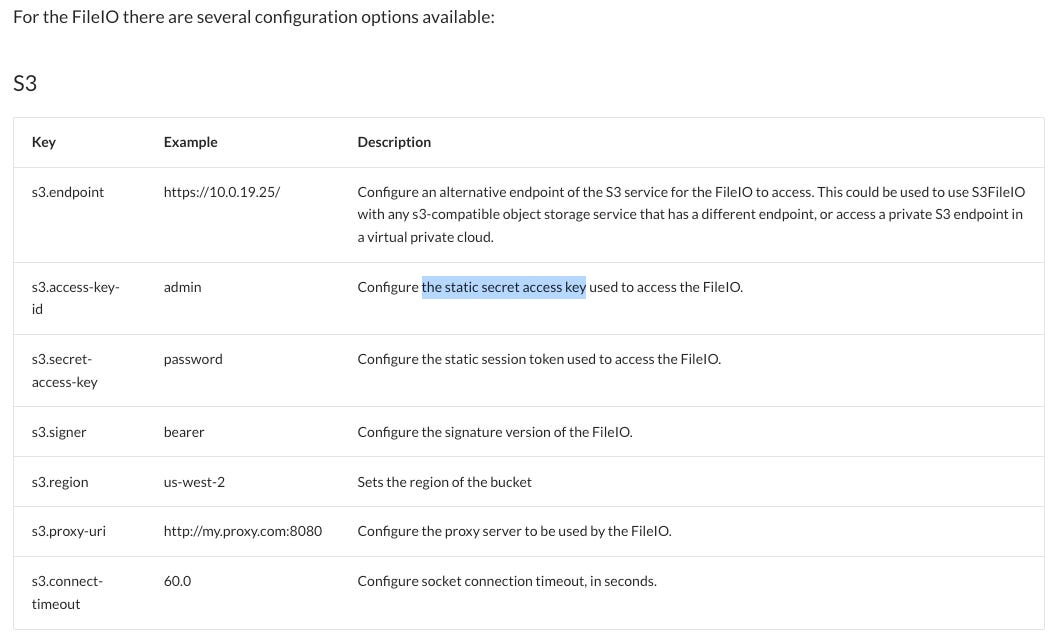Click the s3.region key

click(x=60, y=482)
